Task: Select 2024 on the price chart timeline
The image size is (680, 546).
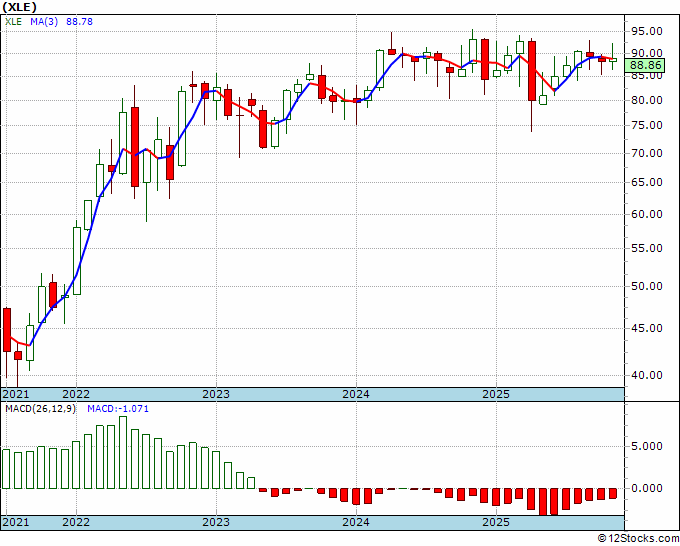Action: point(356,395)
